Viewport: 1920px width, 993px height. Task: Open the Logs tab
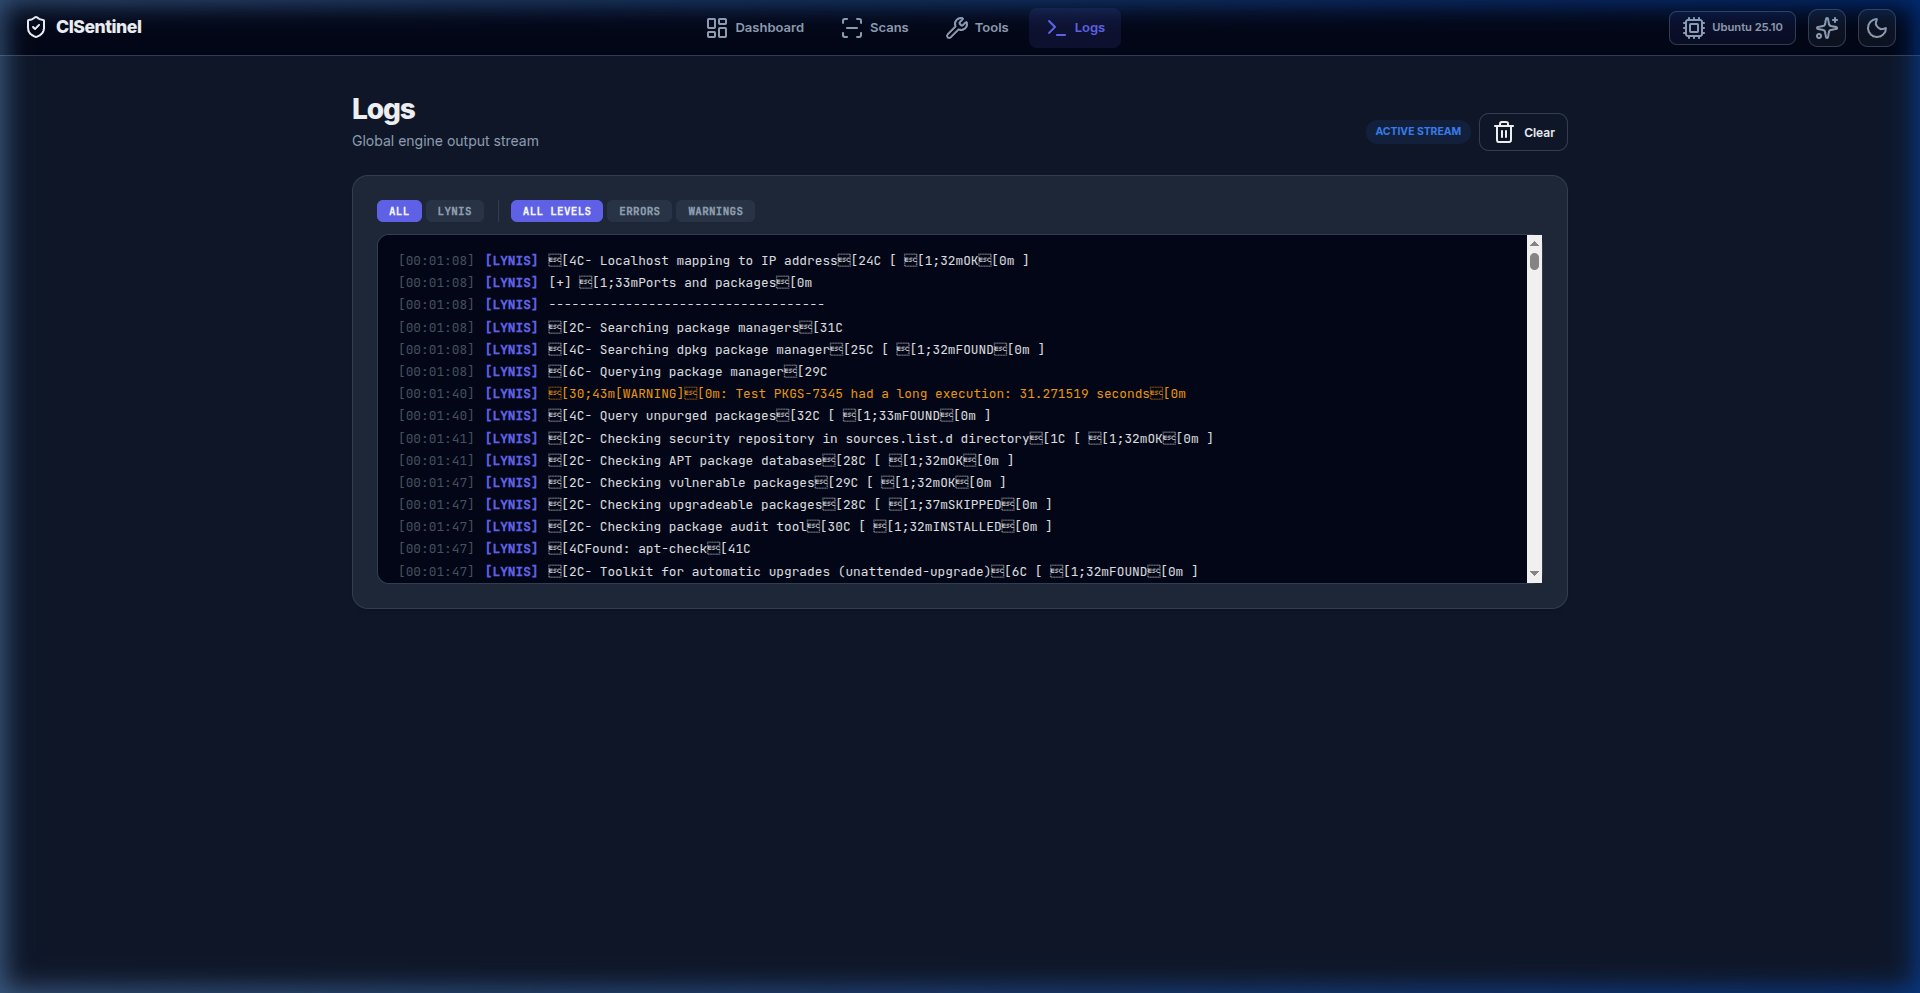(x=1075, y=28)
